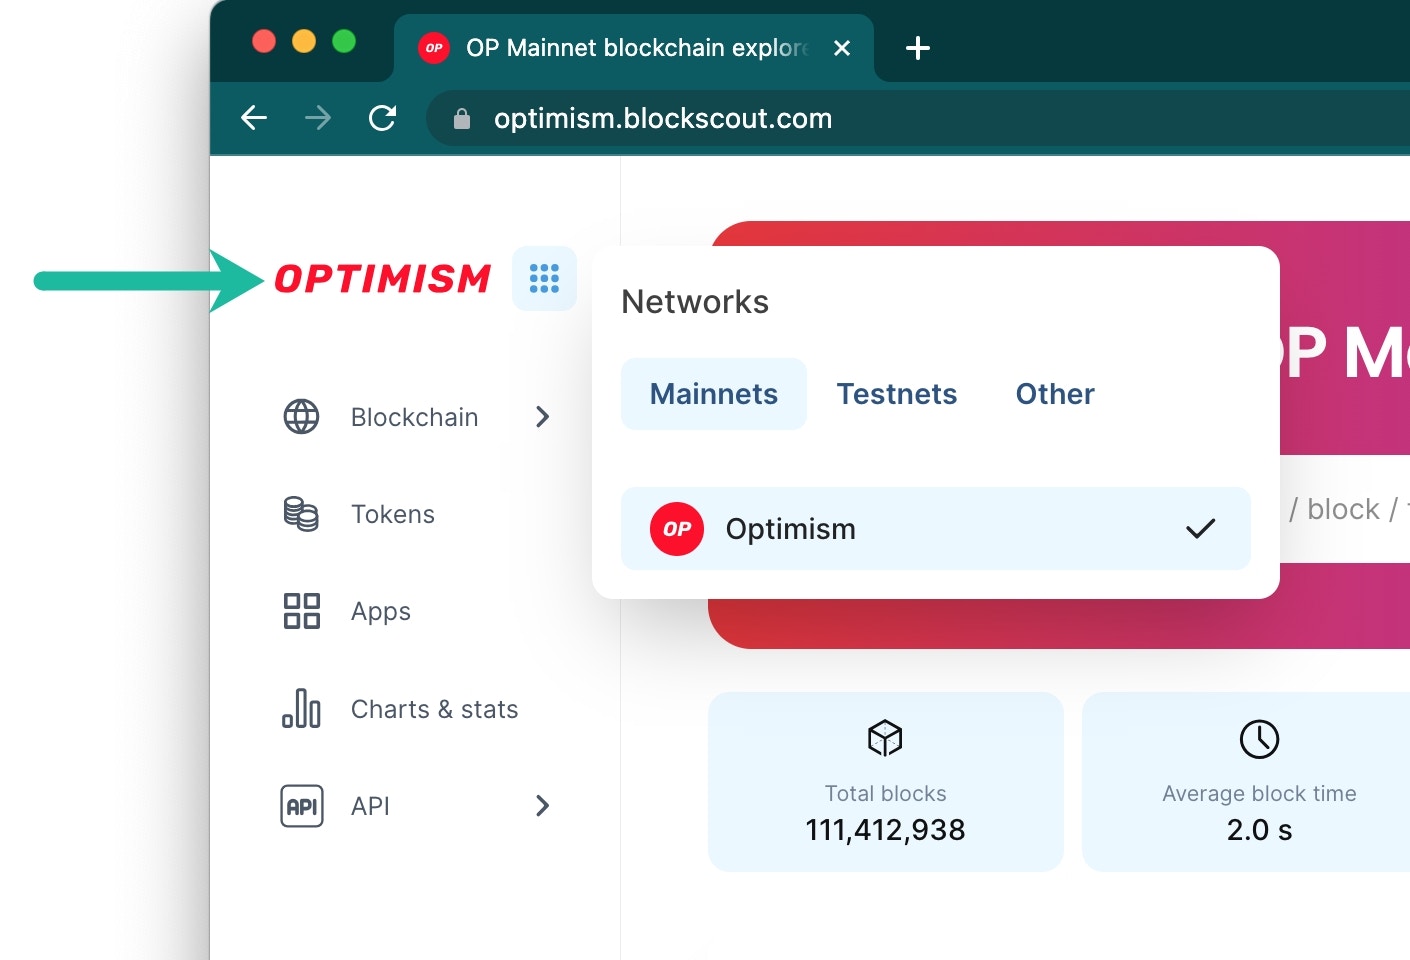Select the OP Mainnet blockchain explorer tab

pyautogui.click(x=634, y=48)
